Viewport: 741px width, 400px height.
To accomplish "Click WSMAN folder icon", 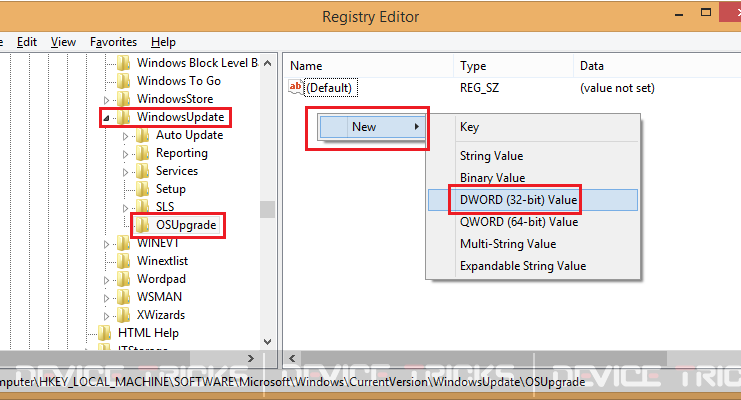I will [x=123, y=297].
